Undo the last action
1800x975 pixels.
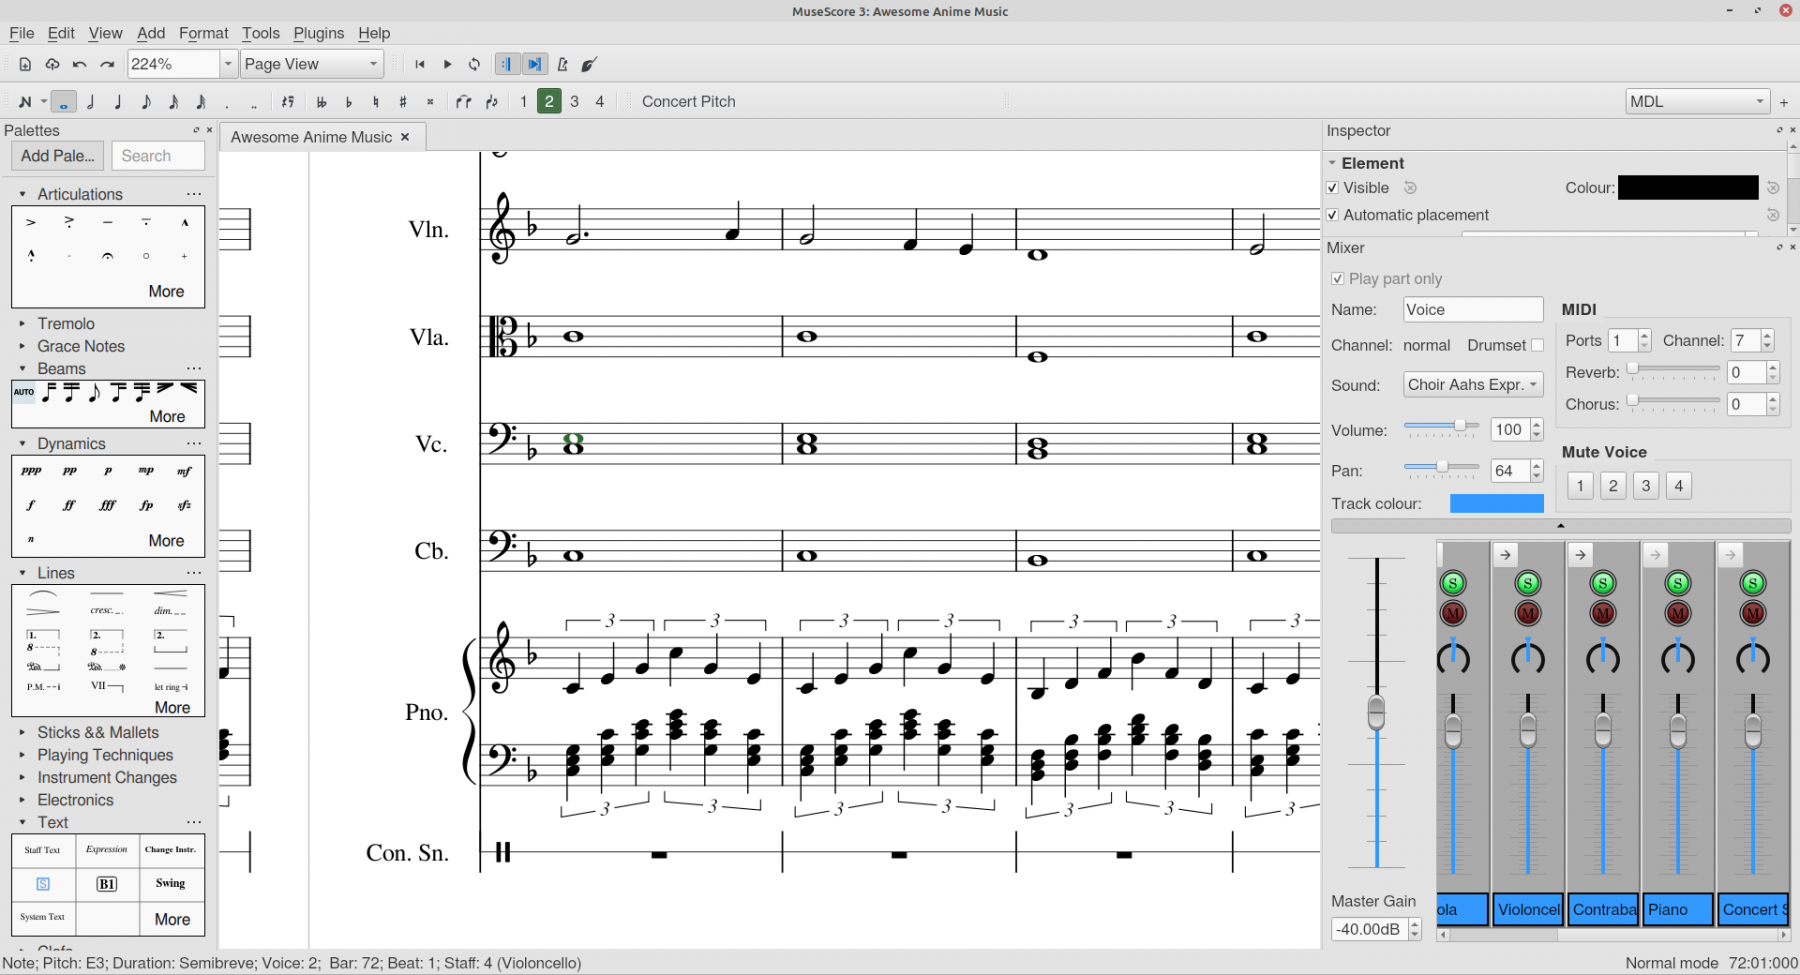tap(79, 64)
